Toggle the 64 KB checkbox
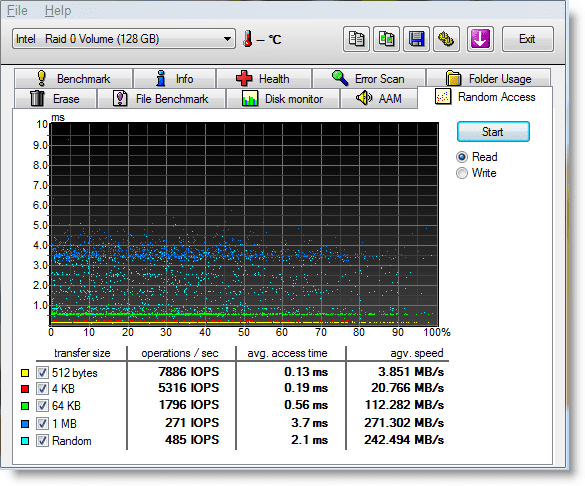The width and height of the screenshot is (585, 486). coord(42,405)
